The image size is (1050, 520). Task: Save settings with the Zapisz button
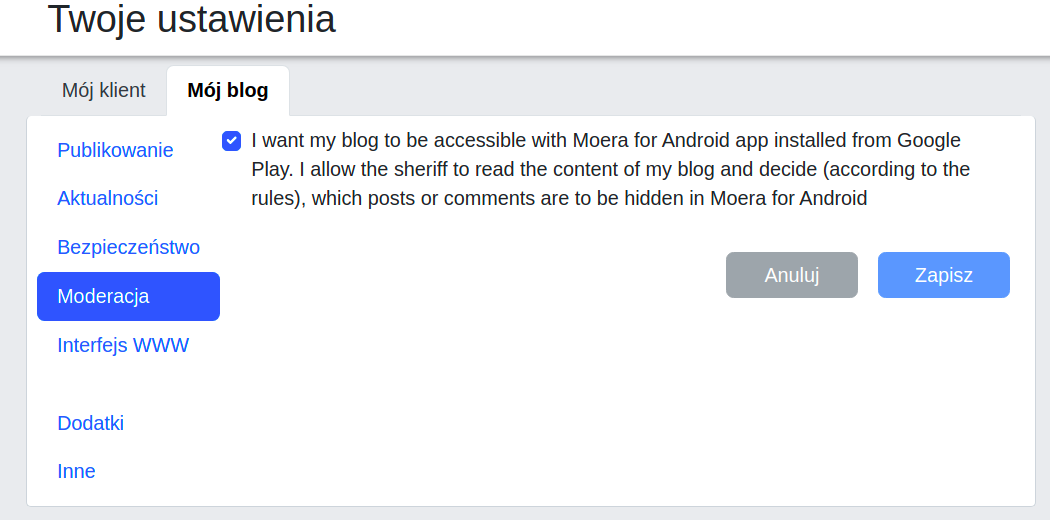943,275
